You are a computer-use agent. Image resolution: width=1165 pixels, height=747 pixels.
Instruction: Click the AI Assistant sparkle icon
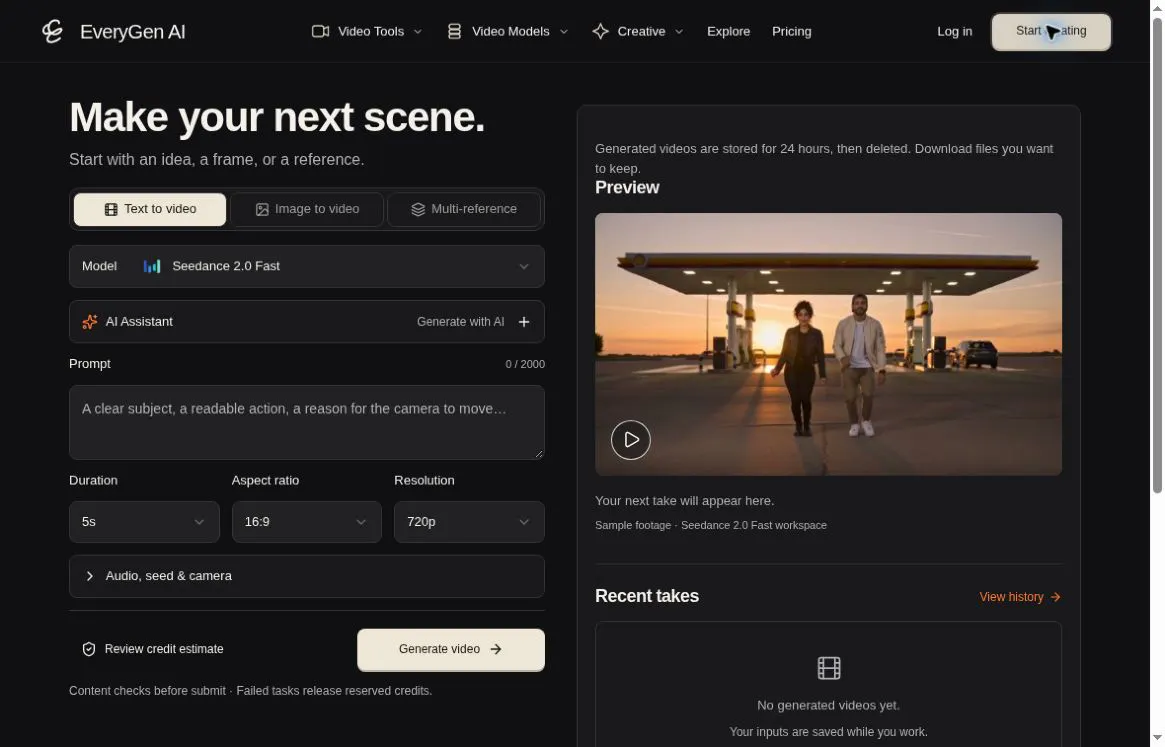(x=90, y=322)
